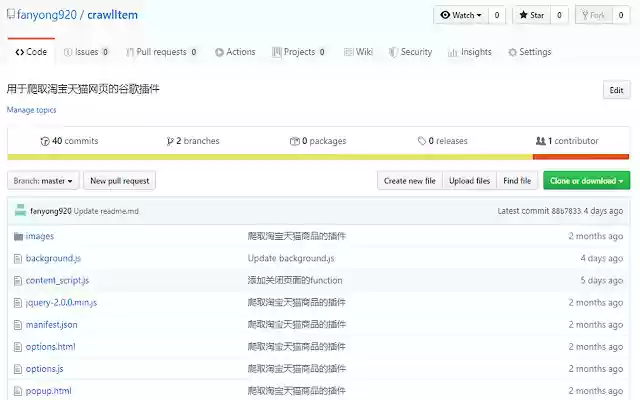Click the Fork button
Viewport: 640px width, 400px height.
(x=593, y=15)
